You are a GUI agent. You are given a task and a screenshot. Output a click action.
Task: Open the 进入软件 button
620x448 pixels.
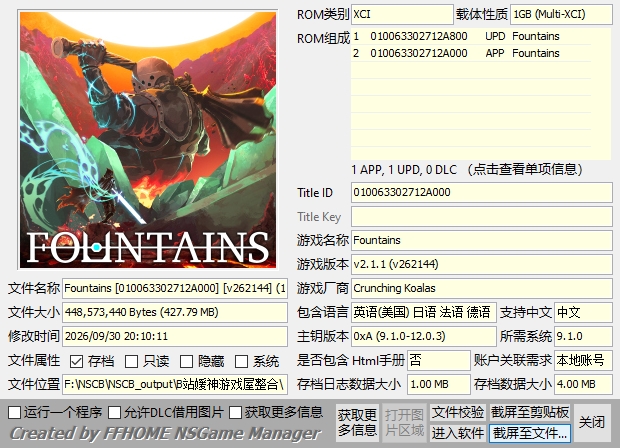click(458, 433)
